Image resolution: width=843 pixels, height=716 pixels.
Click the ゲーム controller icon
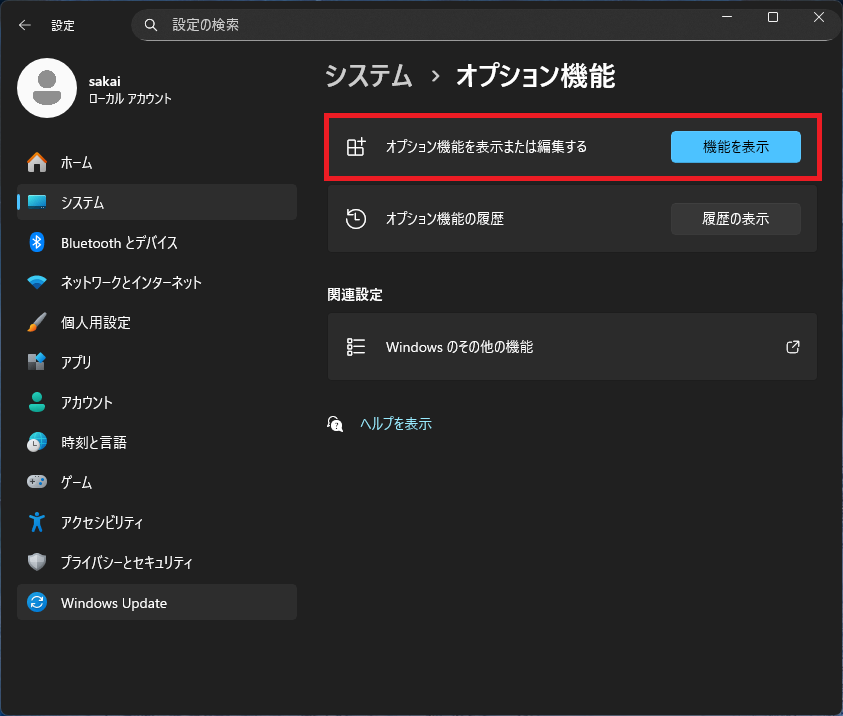(x=37, y=482)
